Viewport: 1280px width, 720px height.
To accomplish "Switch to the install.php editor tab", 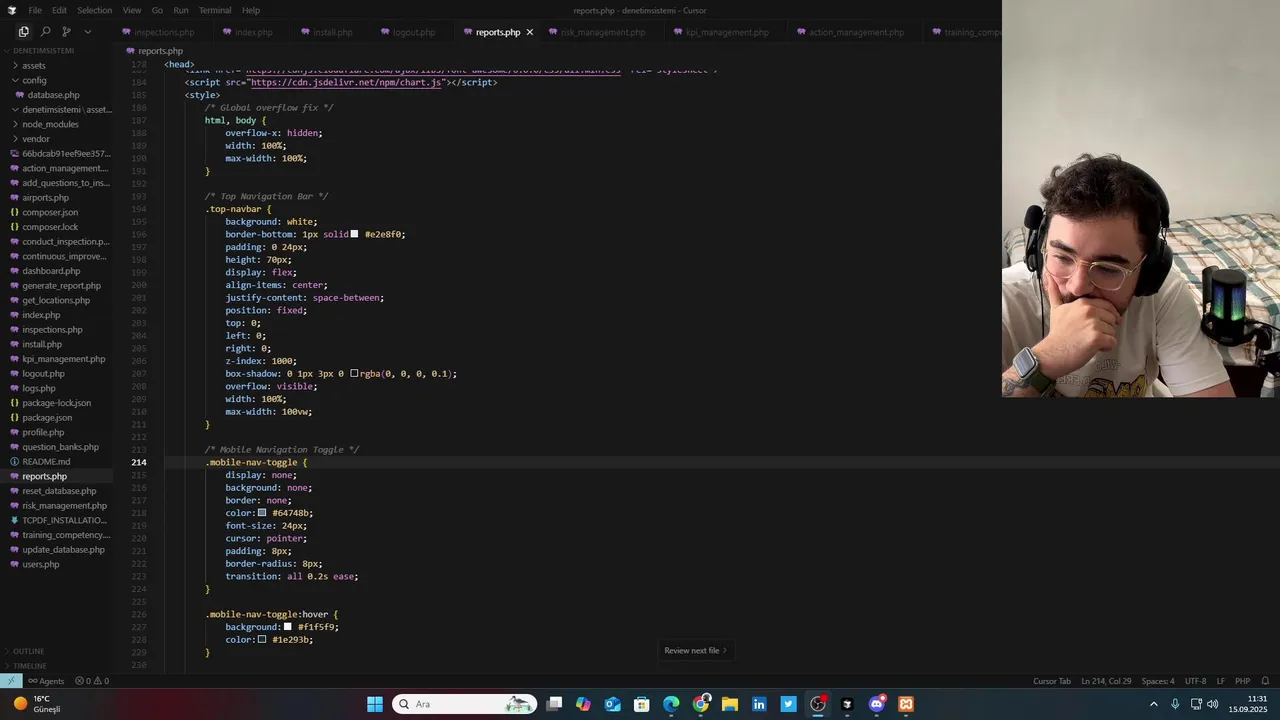I will tap(327, 32).
